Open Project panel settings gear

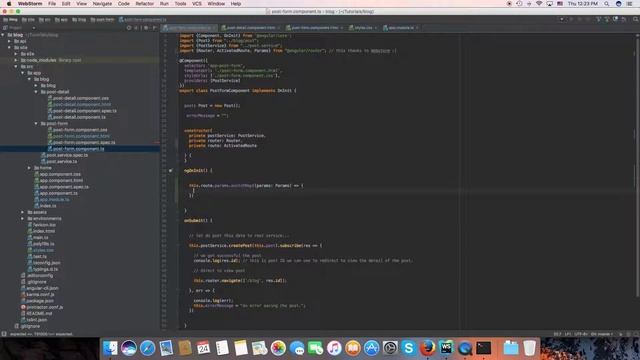click(146, 28)
